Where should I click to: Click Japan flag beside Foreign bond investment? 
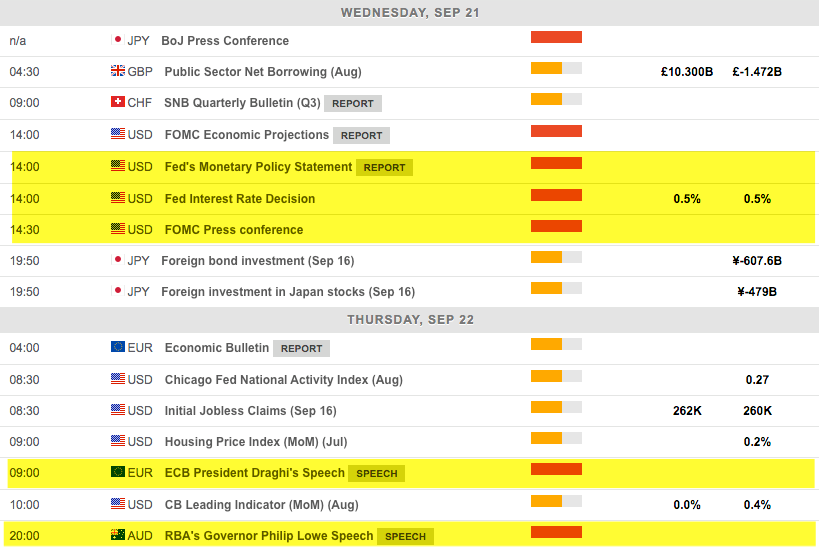coord(117,260)
